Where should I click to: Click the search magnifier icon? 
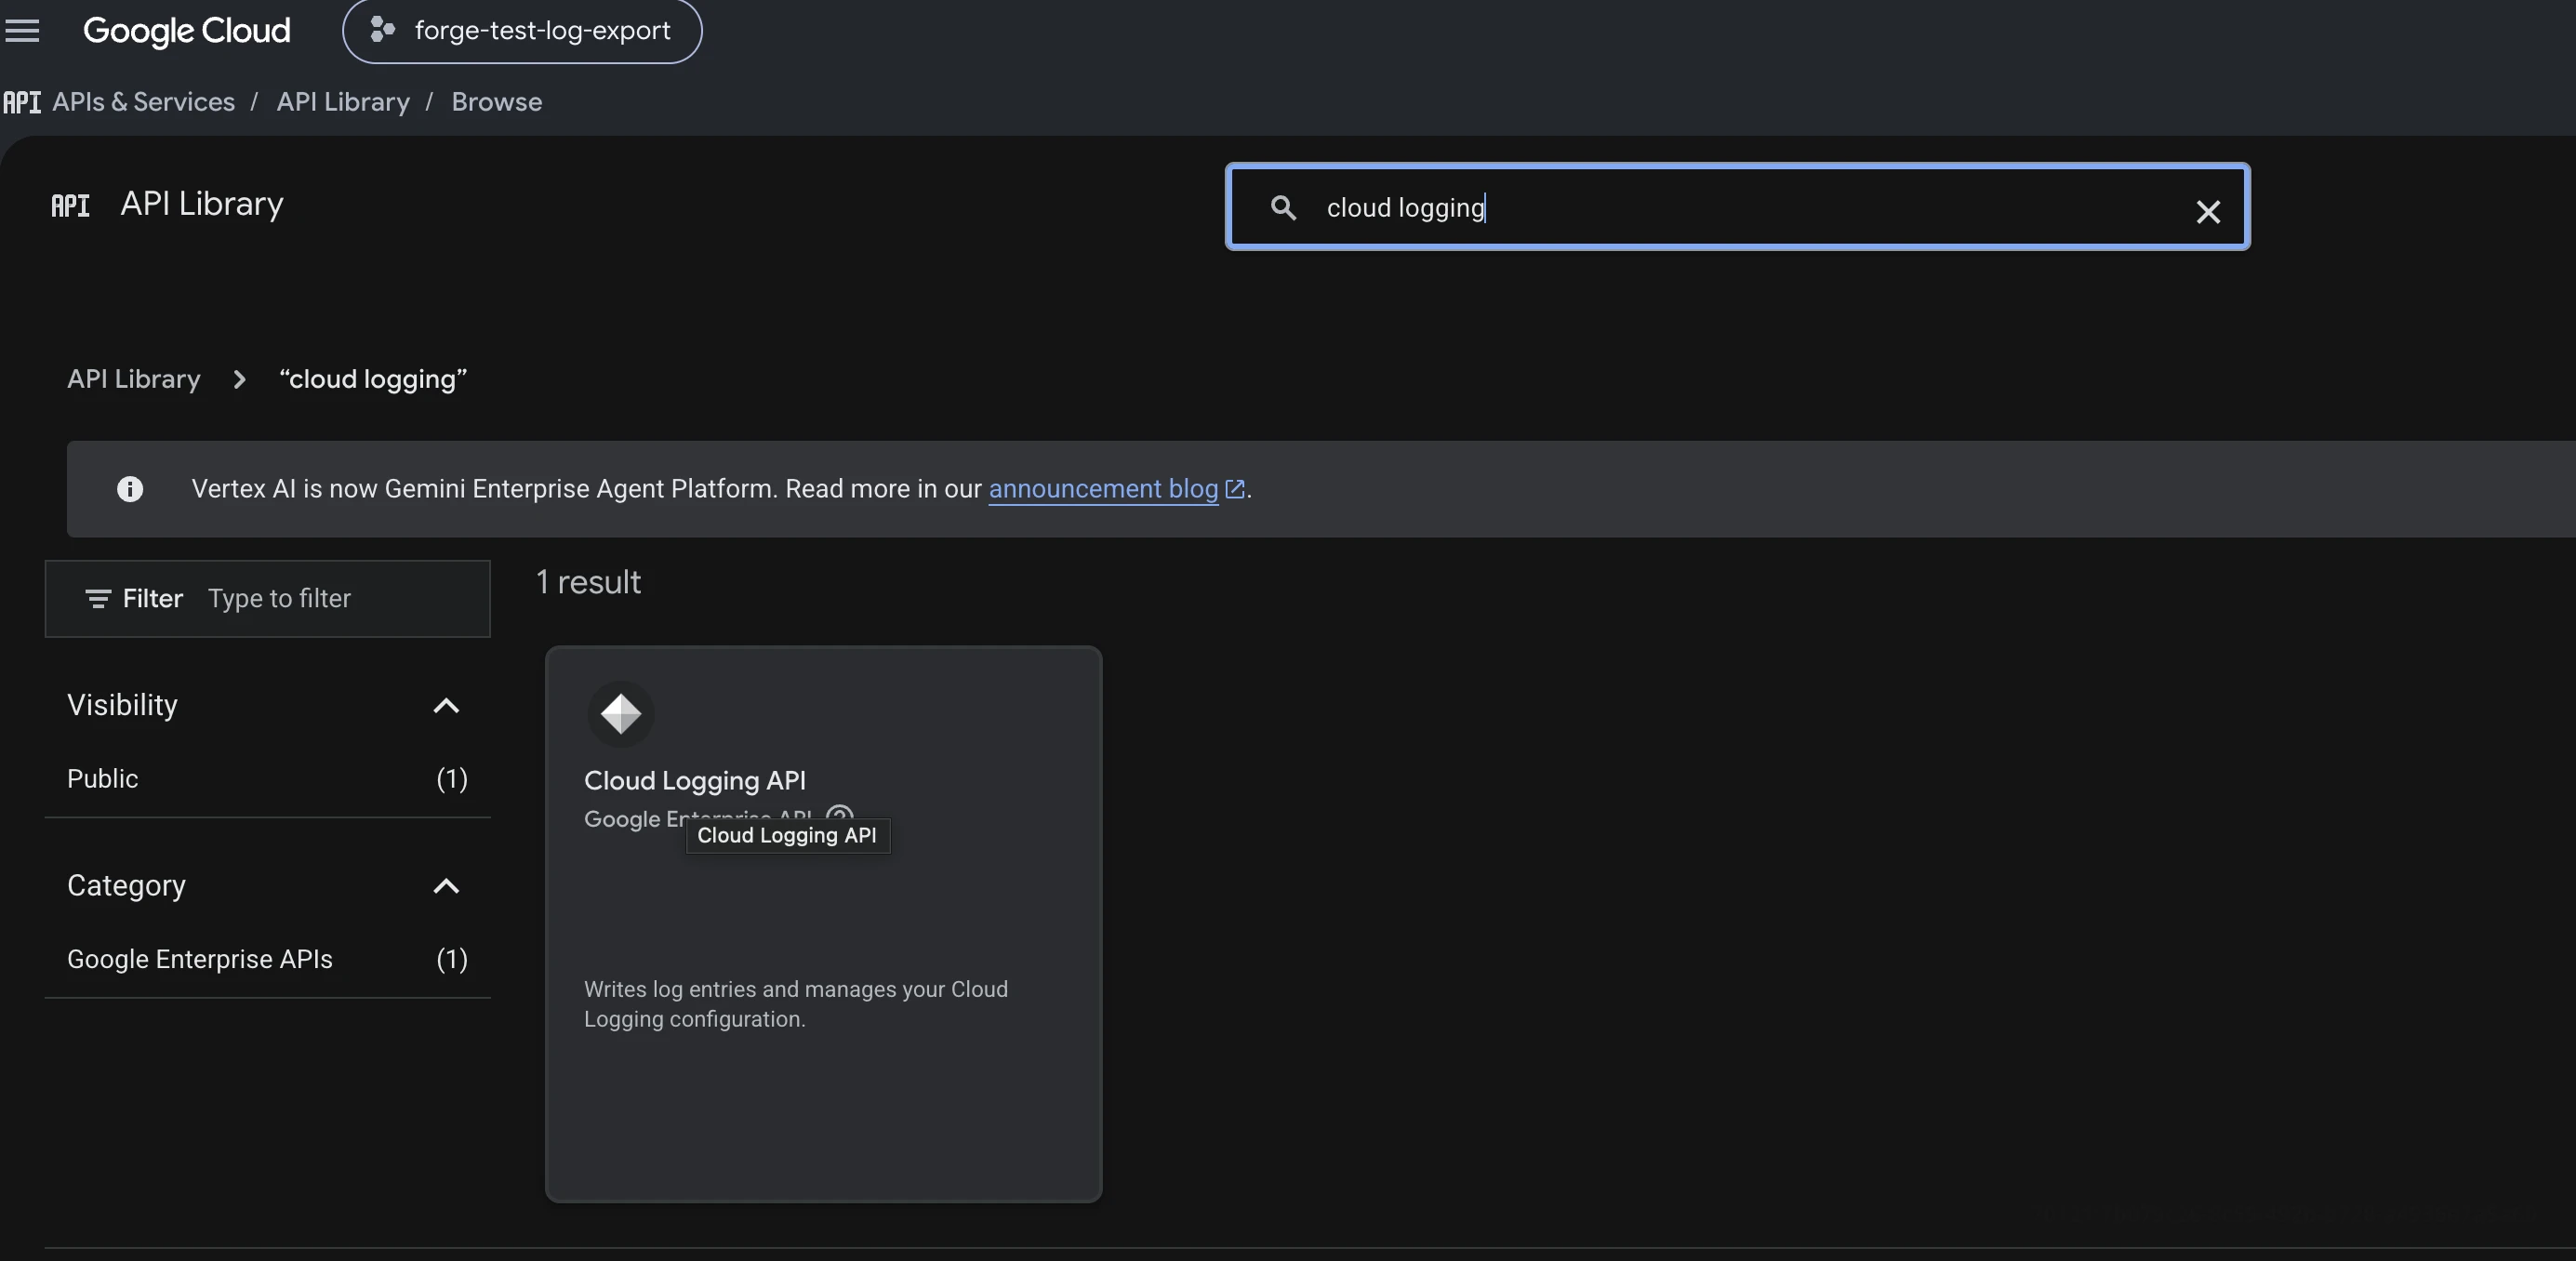(1283, 207)
